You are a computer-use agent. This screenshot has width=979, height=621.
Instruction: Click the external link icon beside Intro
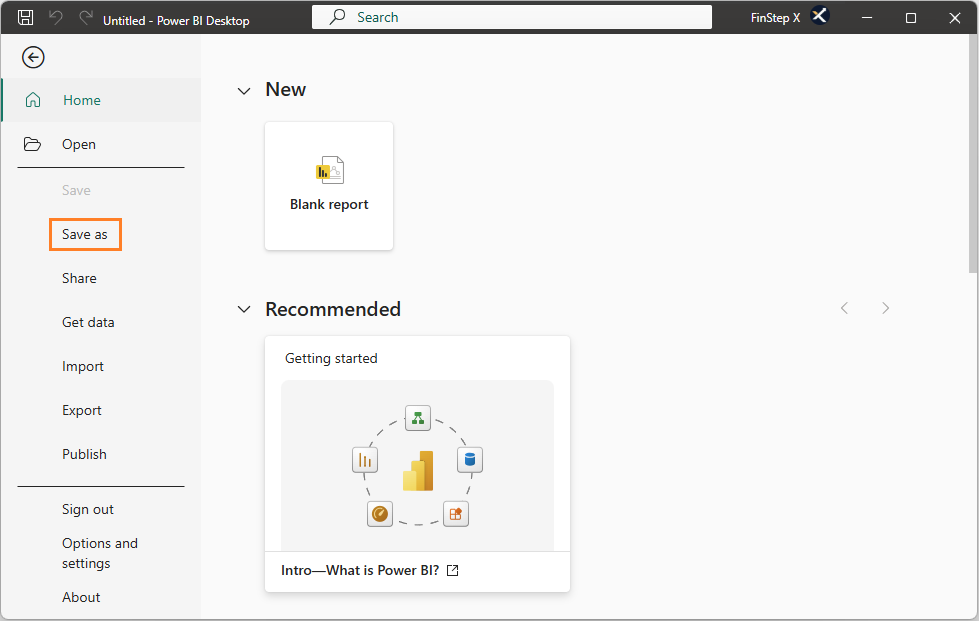point(453,570)
